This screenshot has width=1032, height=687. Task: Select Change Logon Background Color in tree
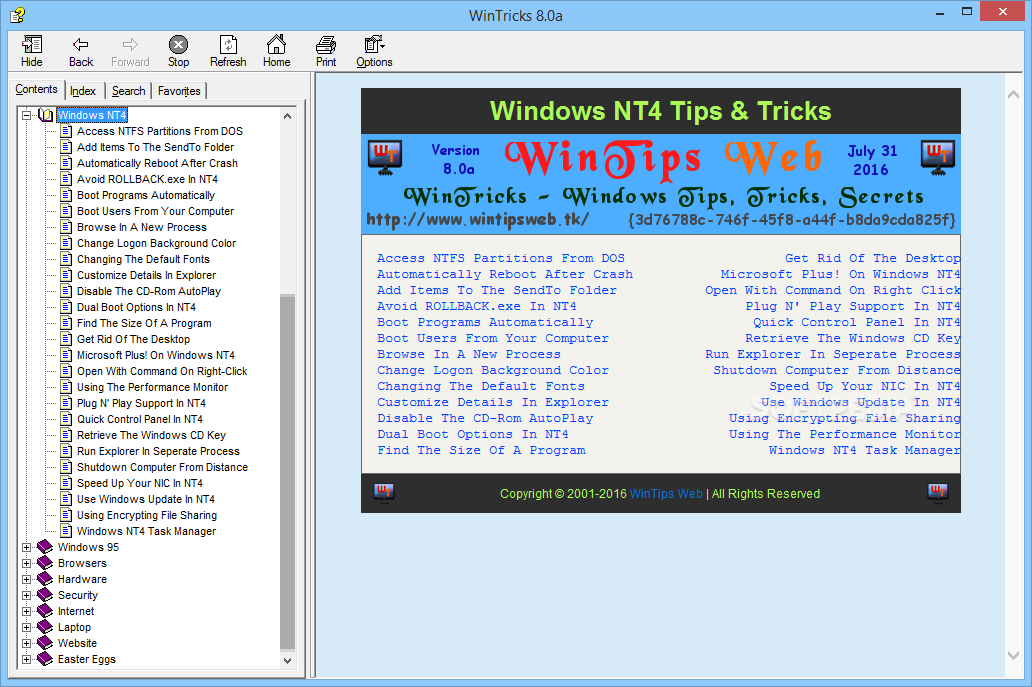click(x=157, y=243)
